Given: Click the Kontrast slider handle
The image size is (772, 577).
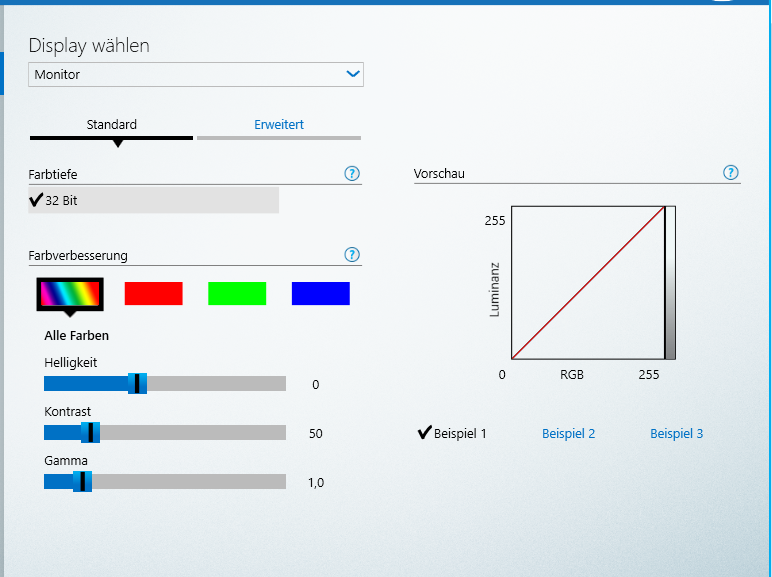Looking at the screenshot, I should click(90, 433).
